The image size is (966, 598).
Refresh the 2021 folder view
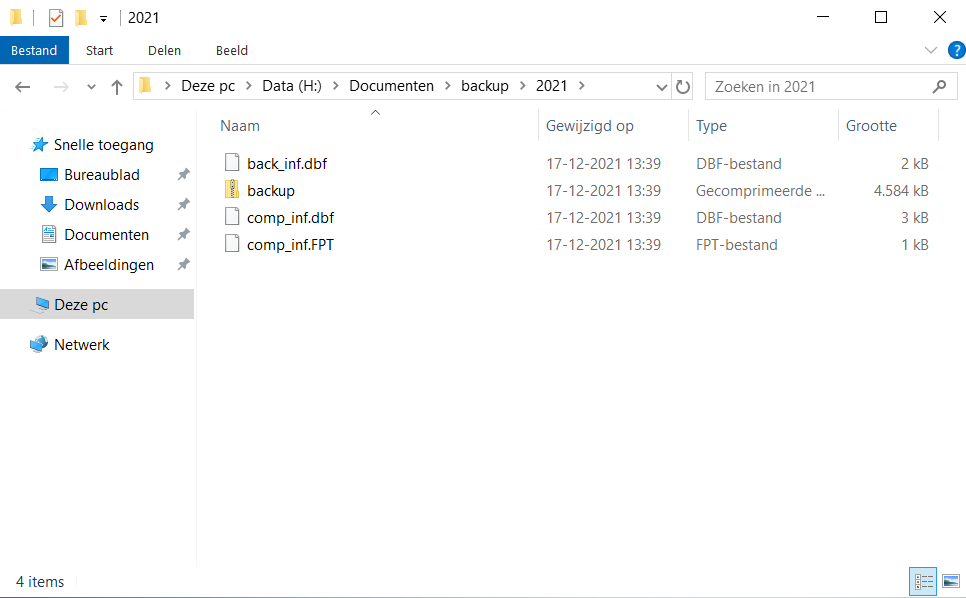coord(683,87)
